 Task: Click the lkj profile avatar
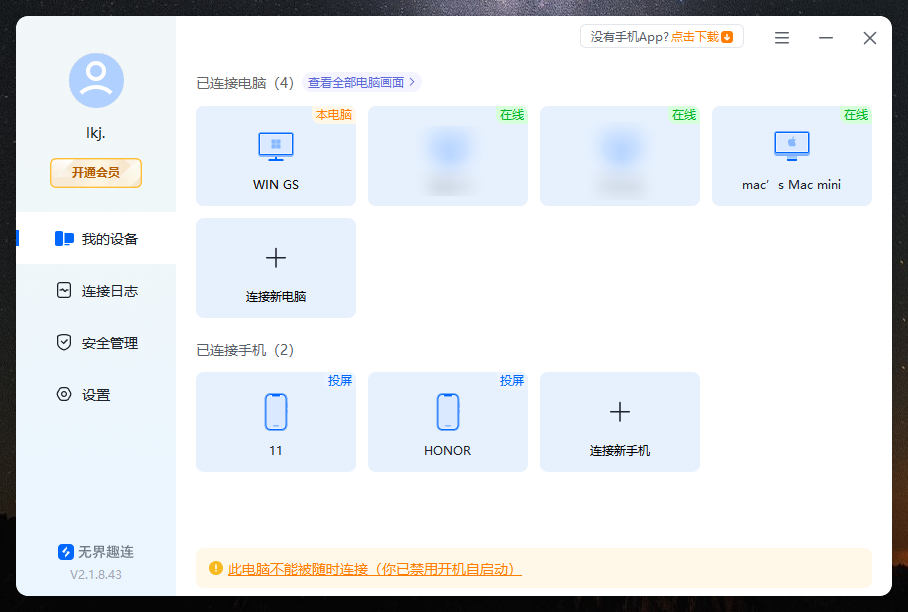click(95, 81)
